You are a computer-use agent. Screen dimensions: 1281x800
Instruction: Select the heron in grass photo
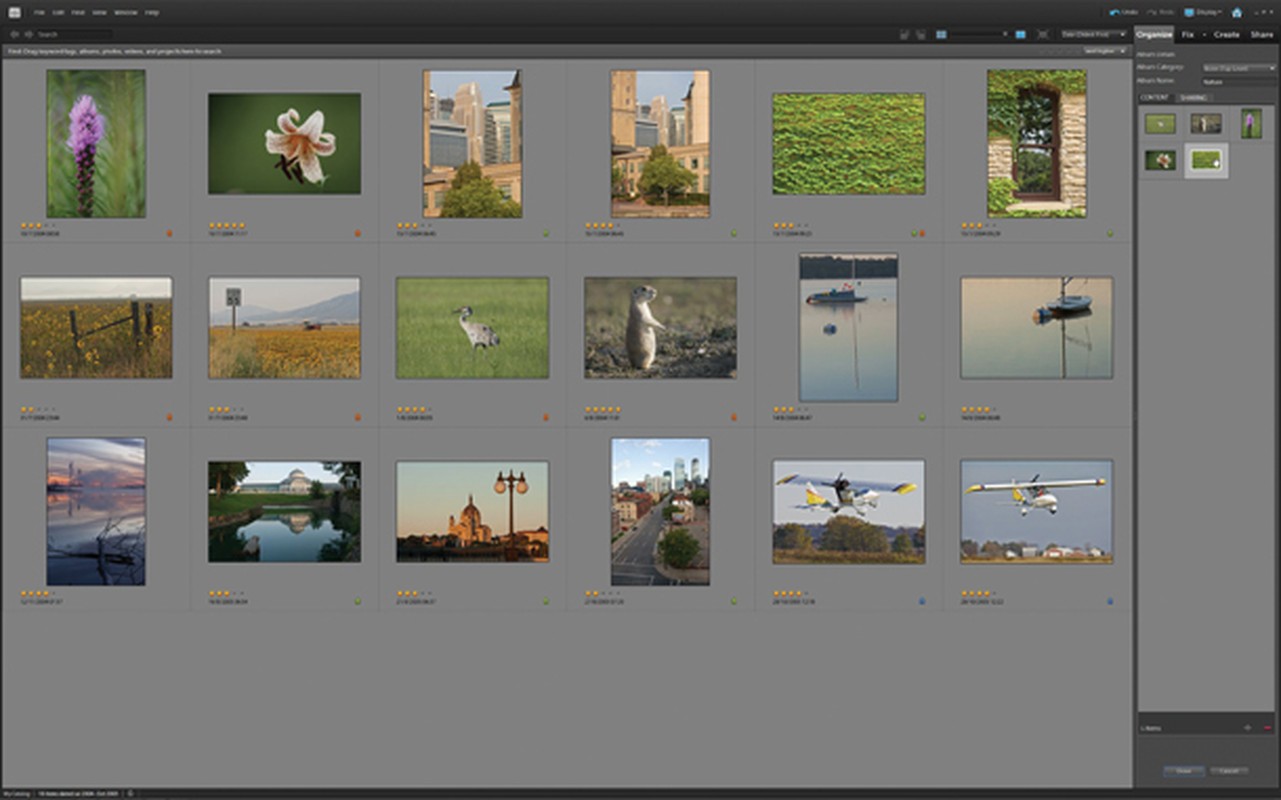coord(472,328)
